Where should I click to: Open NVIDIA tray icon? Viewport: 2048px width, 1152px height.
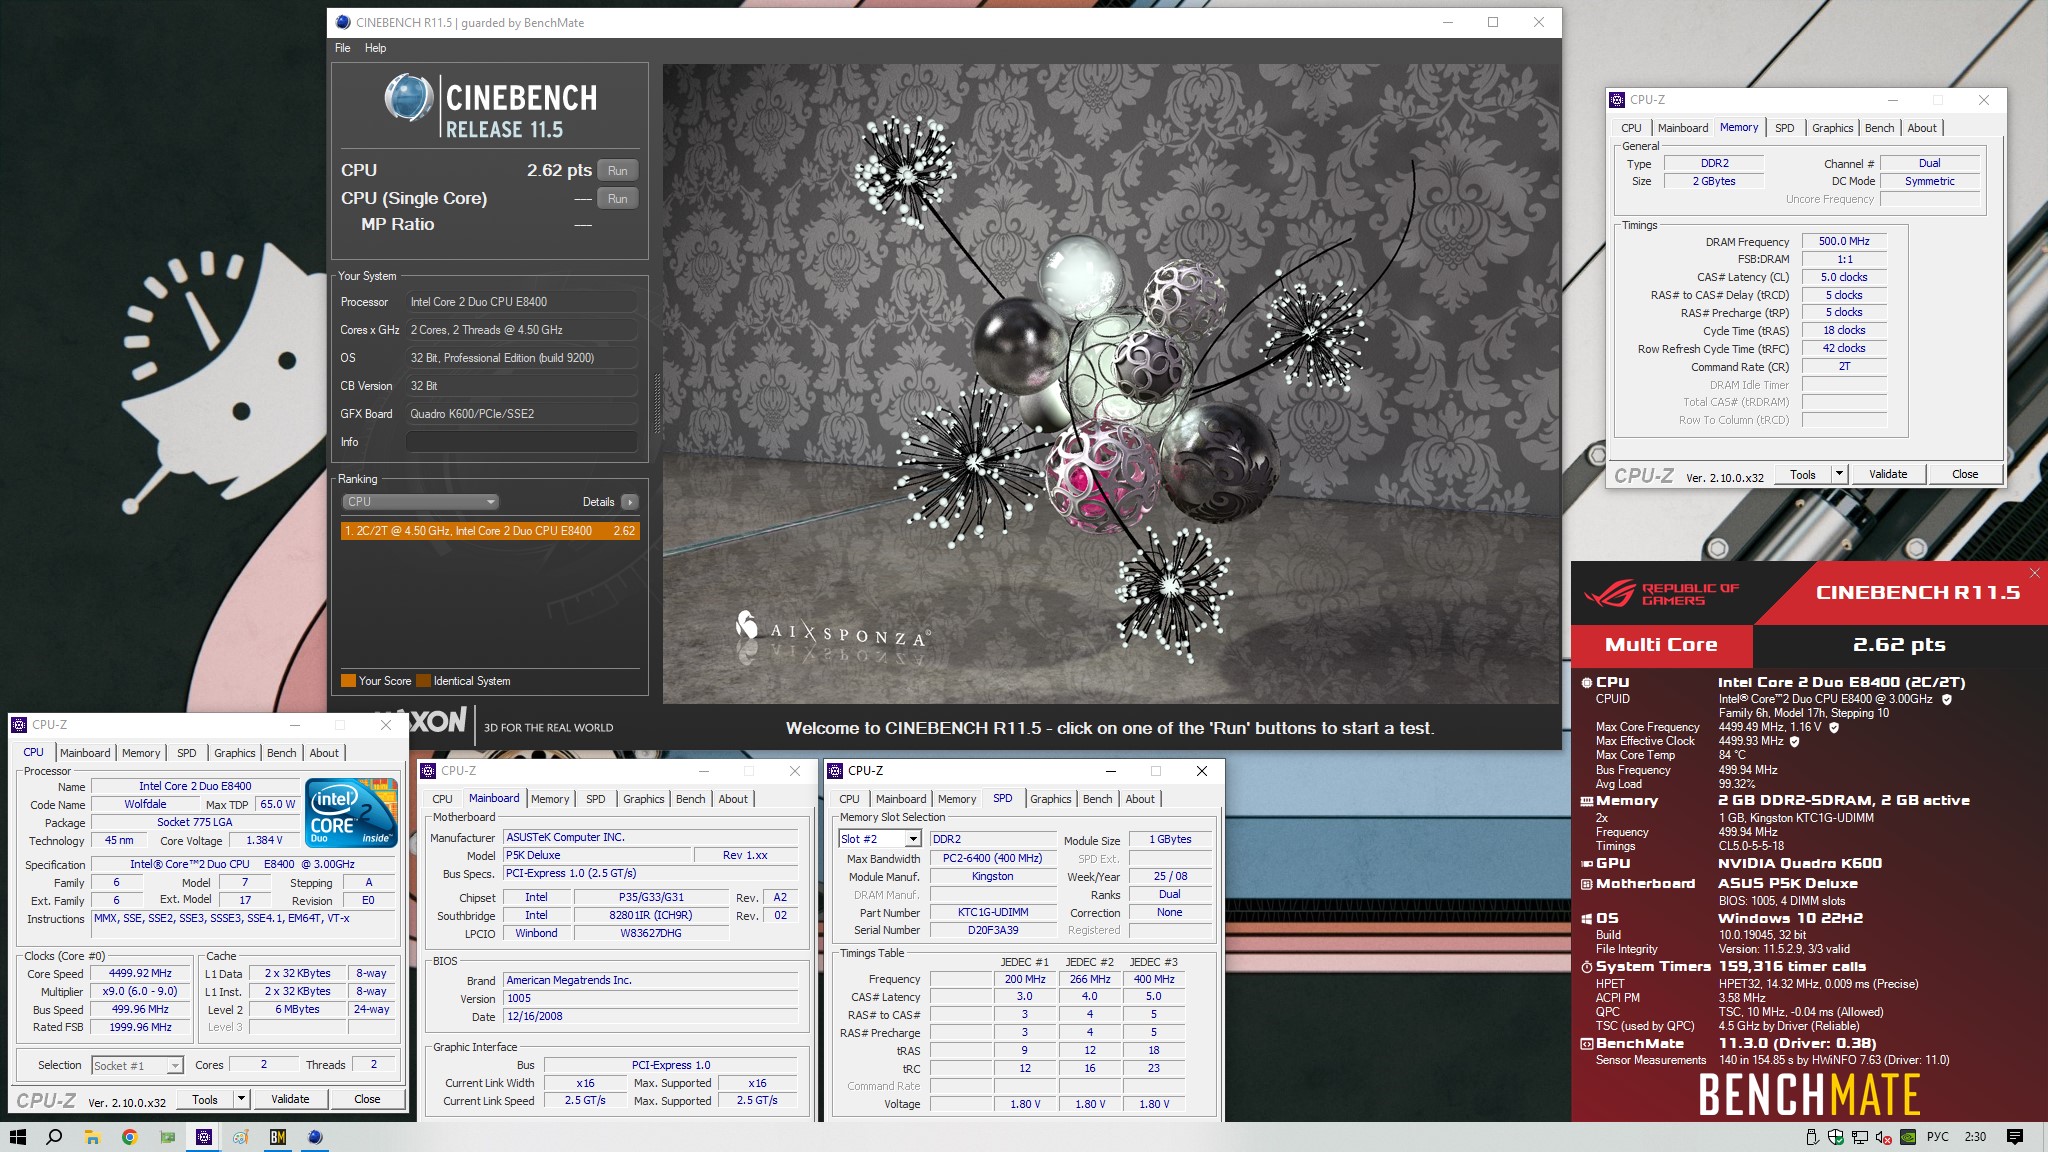1908,1137
